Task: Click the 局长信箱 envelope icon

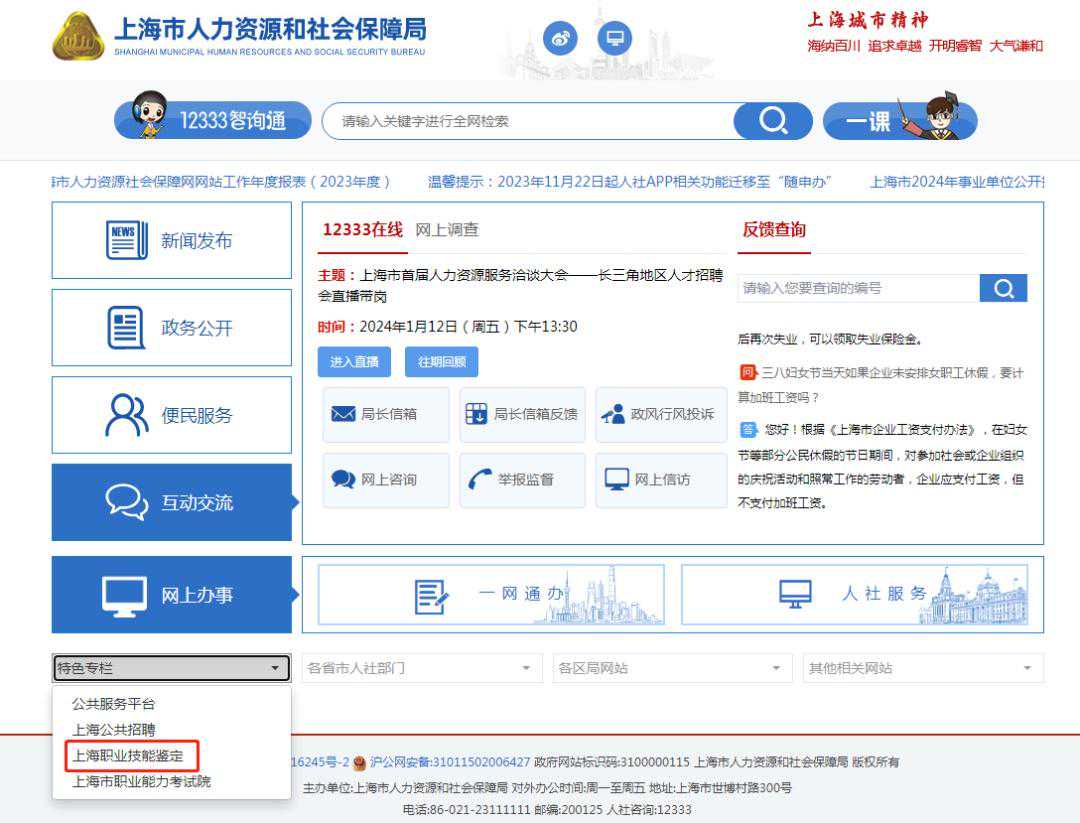Action: pyautogui.click(x=343, y=414)
